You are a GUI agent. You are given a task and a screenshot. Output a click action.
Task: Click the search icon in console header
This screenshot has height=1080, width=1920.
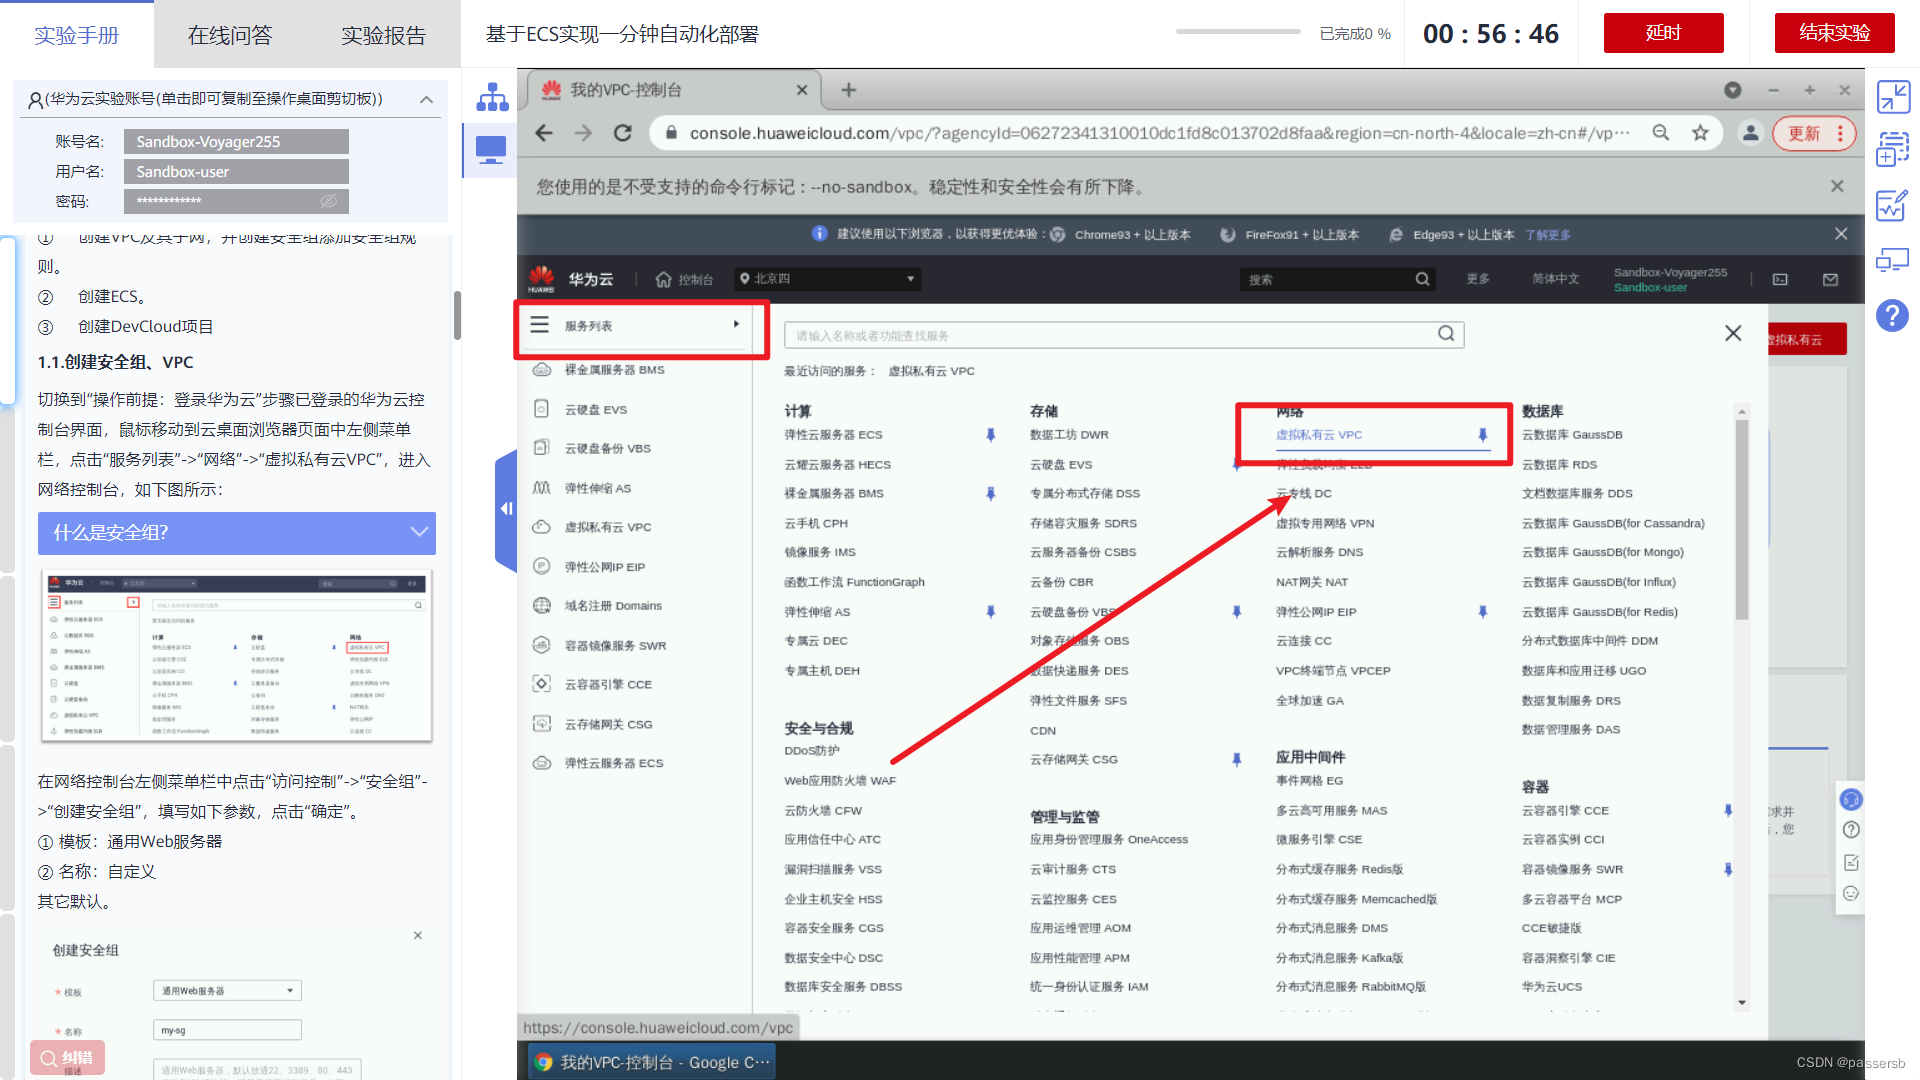pyautogui.click(x=1422, y=279)
